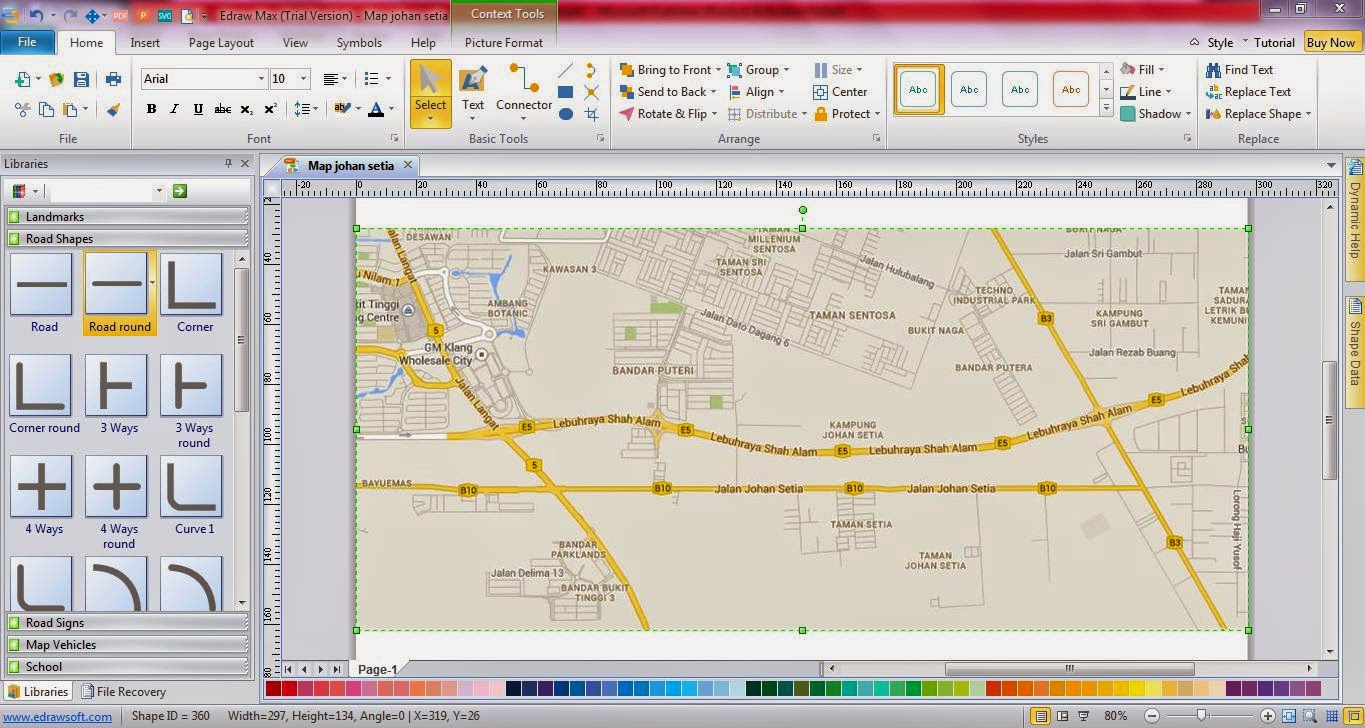Image resolution: width=1365 pixels, height=728 pixels.
Task: Click the Rotate & Flip icon
Action: point(627,114)
